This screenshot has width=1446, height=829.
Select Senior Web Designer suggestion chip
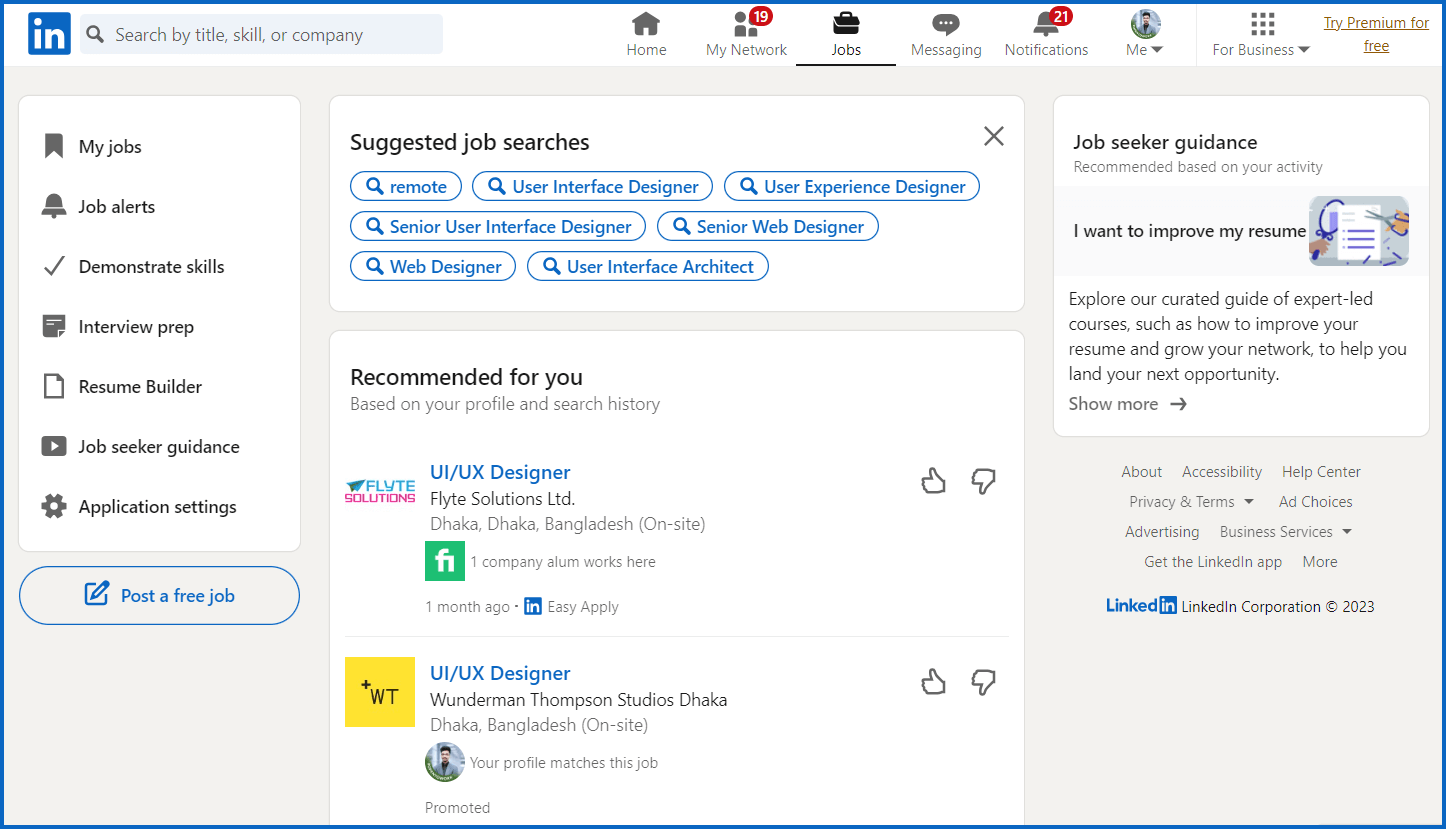coord(768,227)
